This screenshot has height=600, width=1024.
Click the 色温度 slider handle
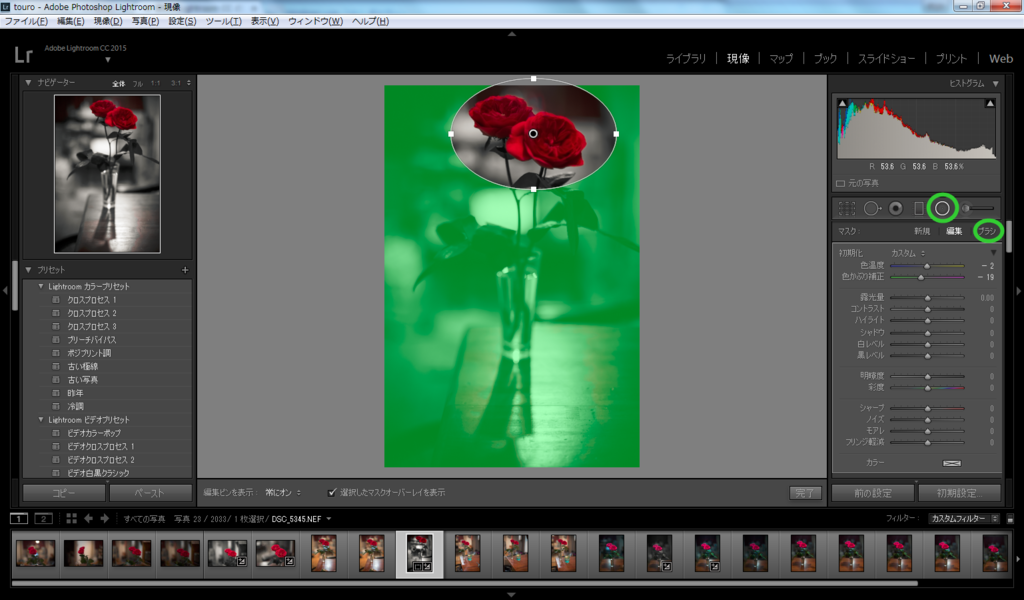927,266
